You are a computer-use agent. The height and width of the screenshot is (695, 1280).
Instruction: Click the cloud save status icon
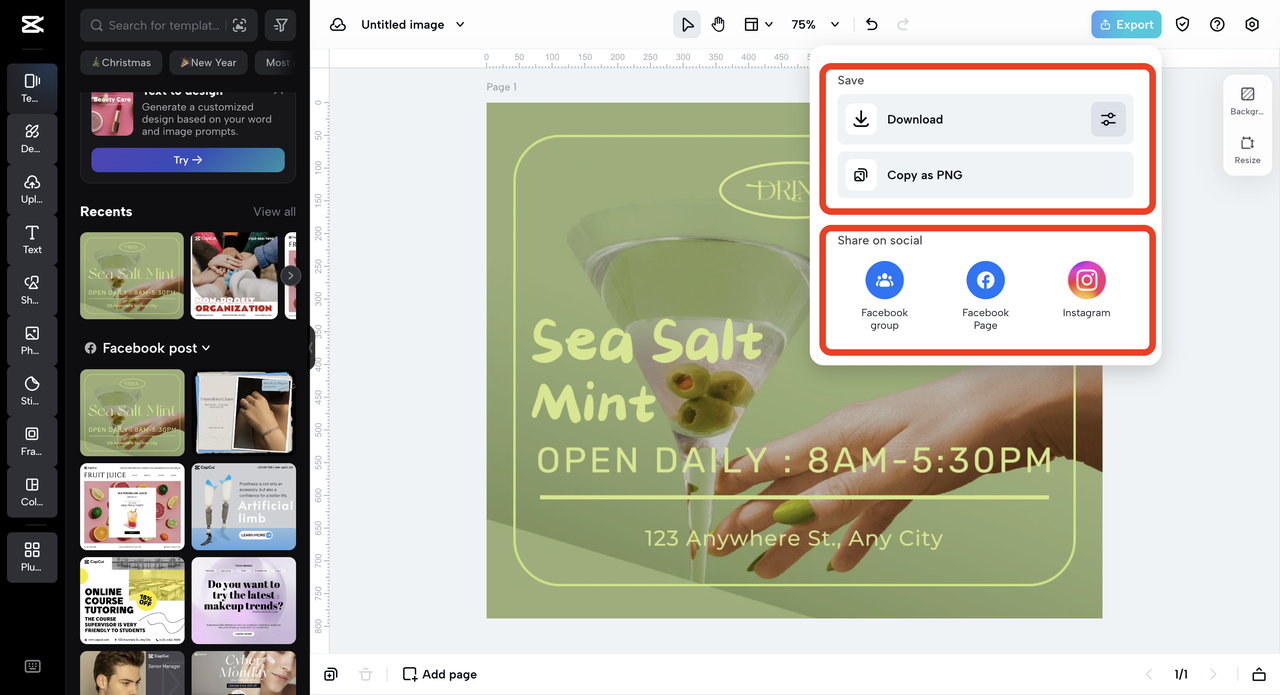(338, 24)
